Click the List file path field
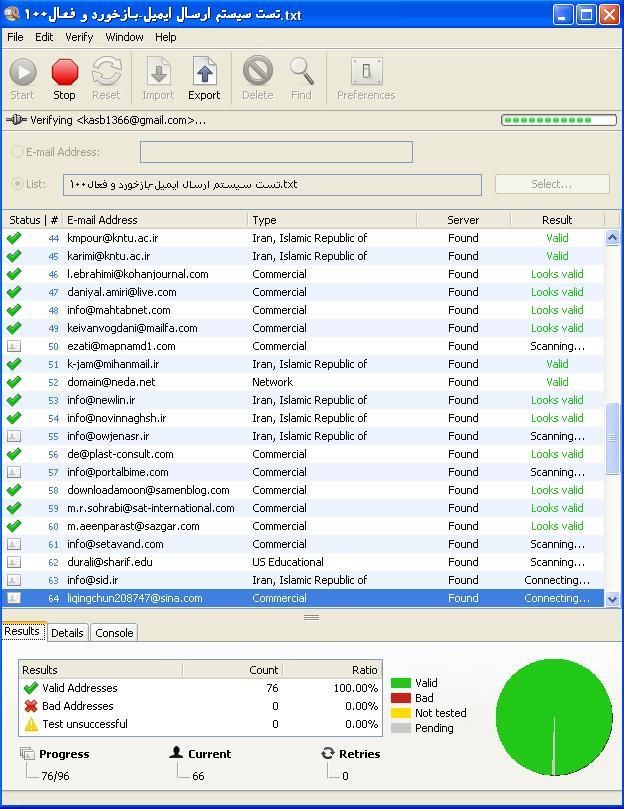 click(x=273, y=184)
